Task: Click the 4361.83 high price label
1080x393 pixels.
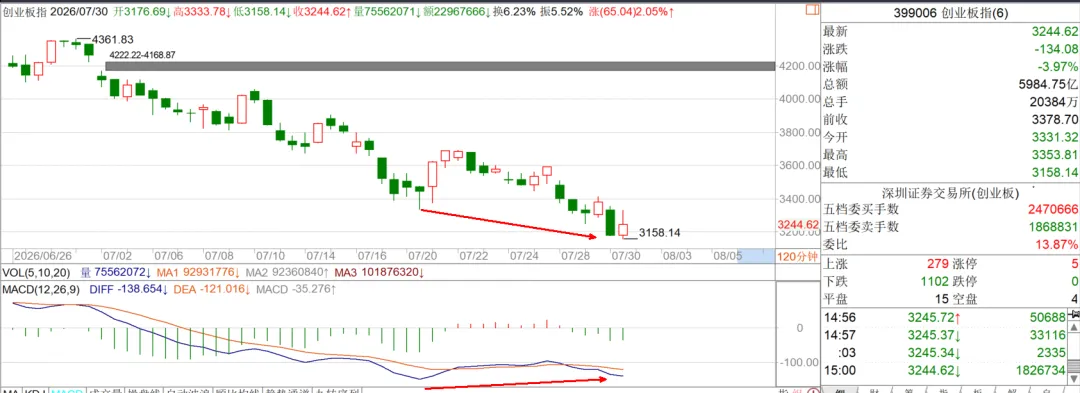Action: [112, 41]
